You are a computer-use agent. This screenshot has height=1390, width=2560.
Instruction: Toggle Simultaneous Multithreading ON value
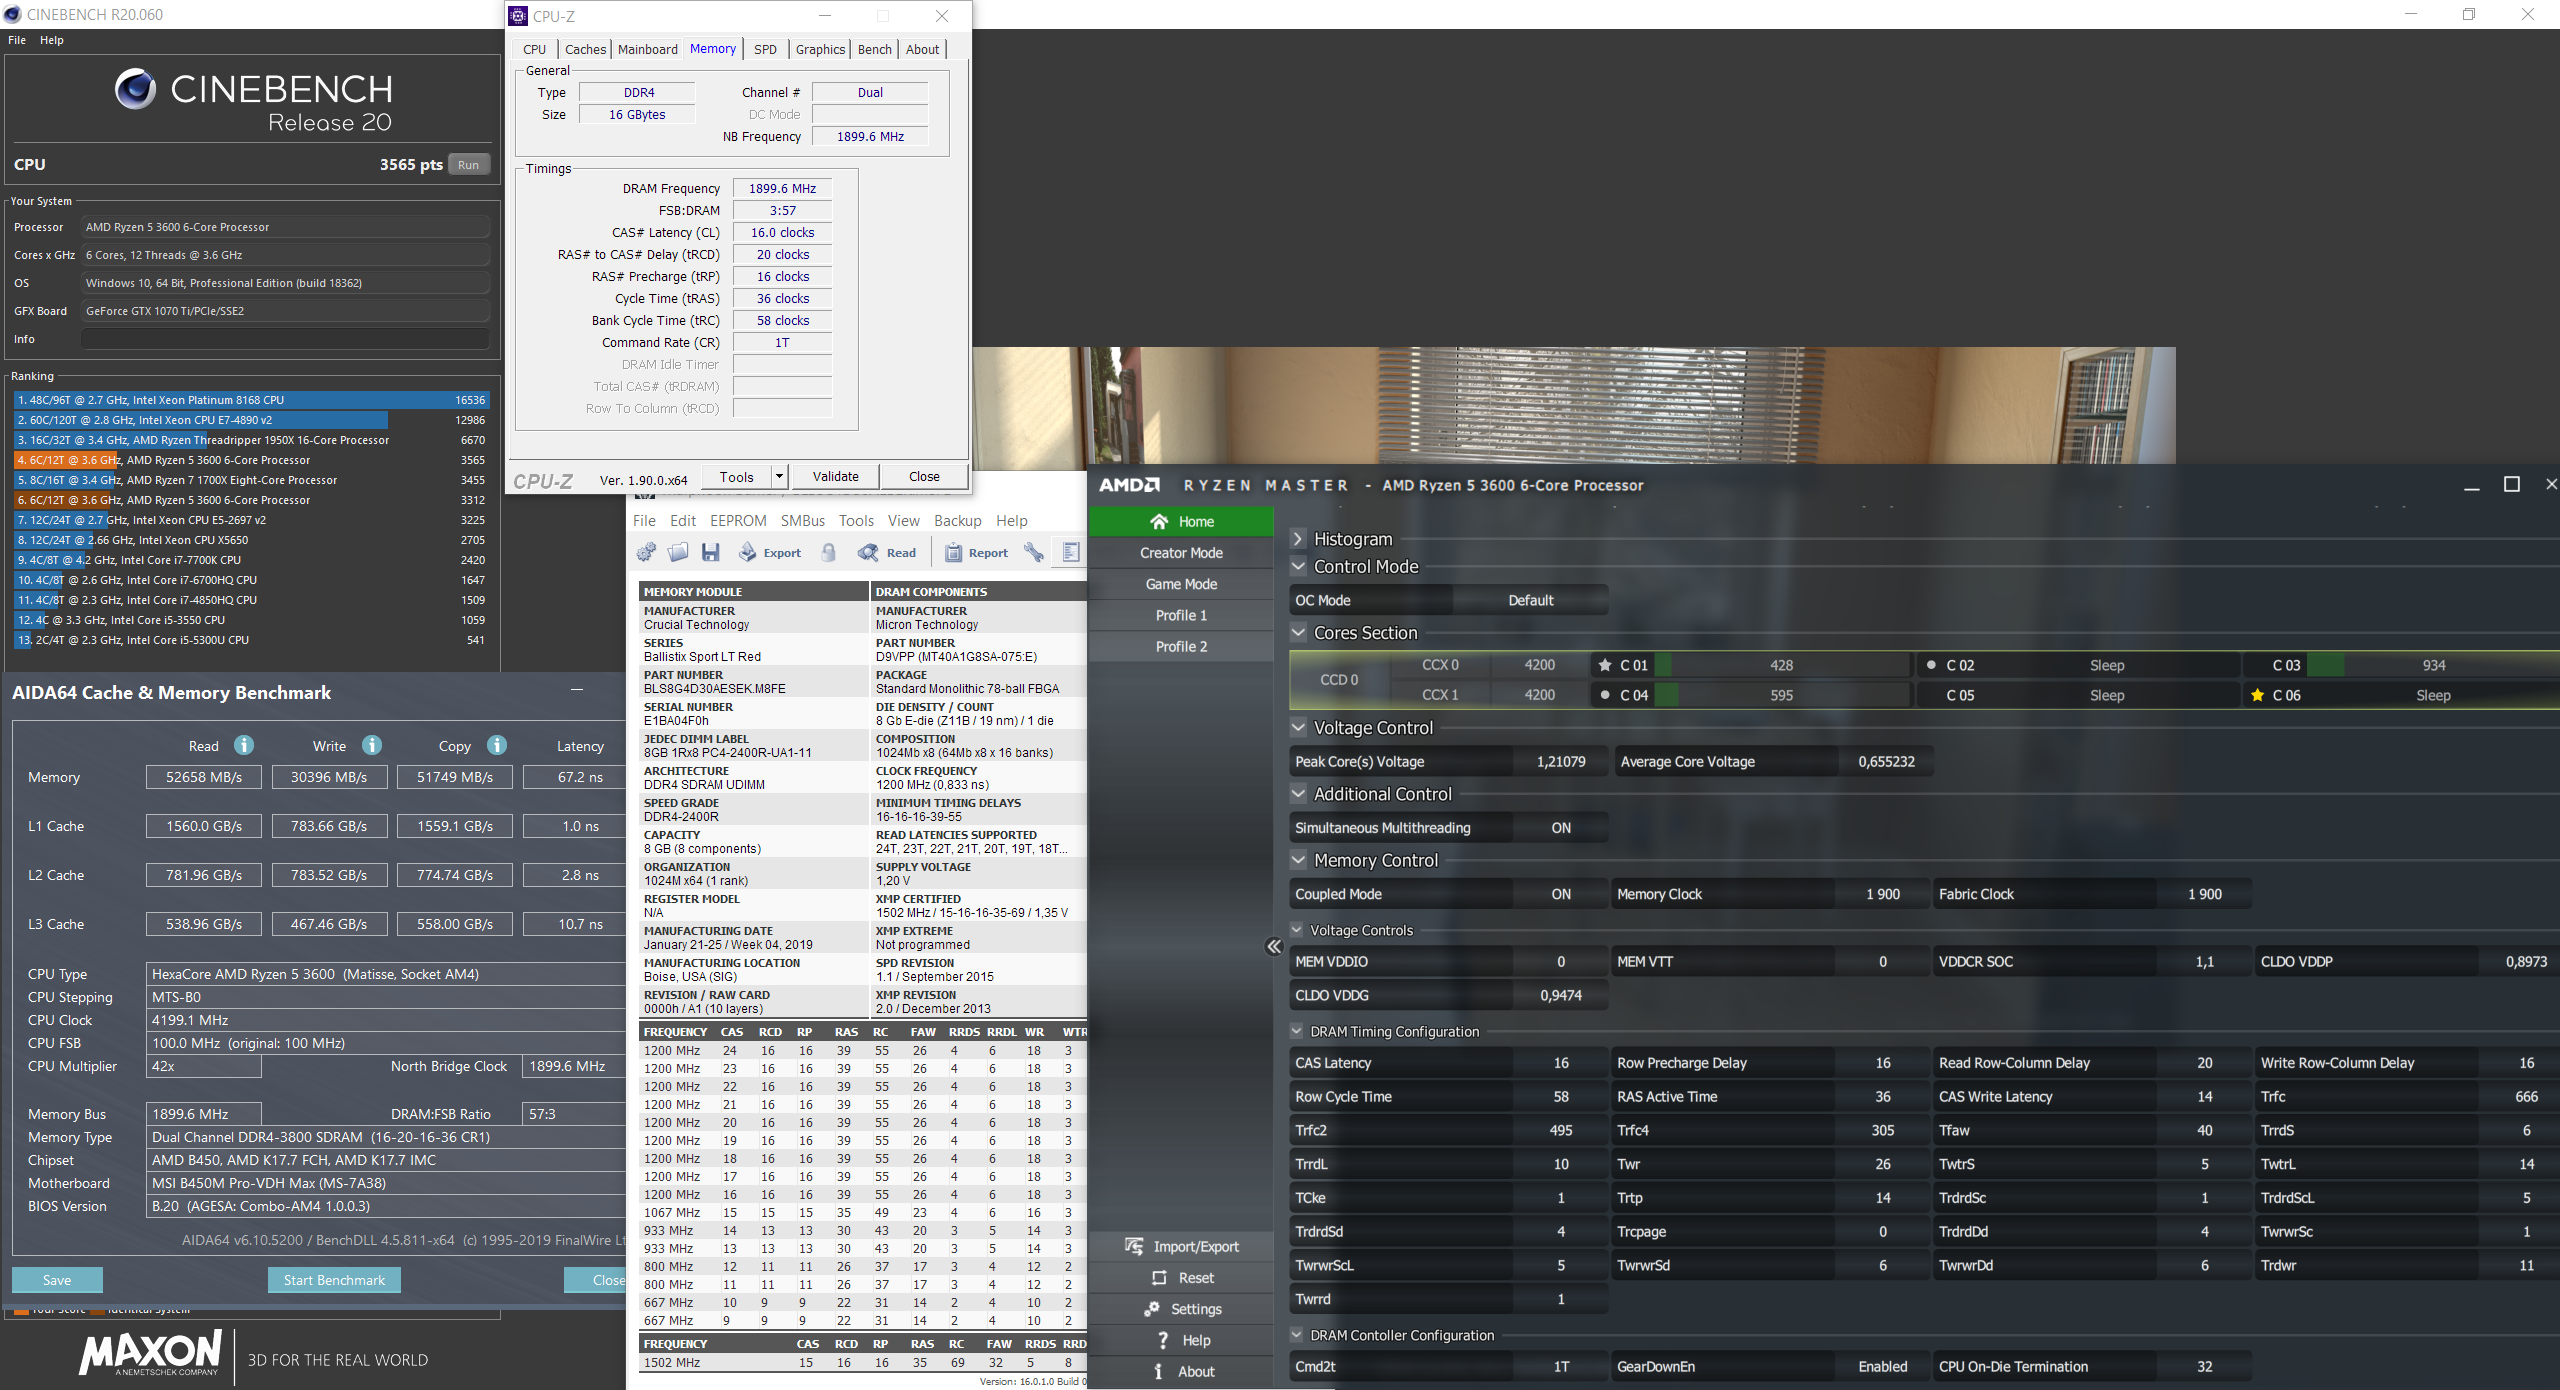click(1560, 828)
